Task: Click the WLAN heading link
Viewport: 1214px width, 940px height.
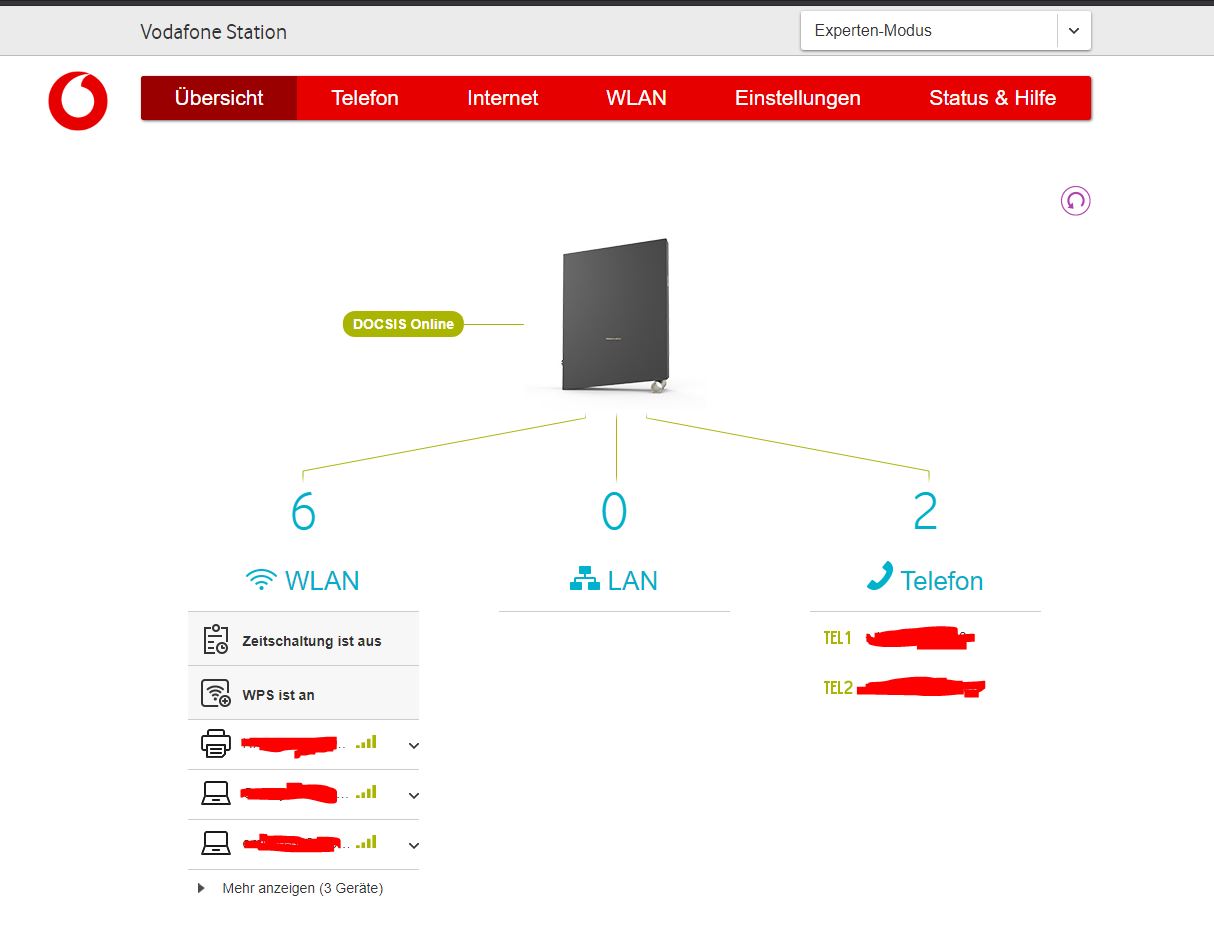Action: pos(322,580)
